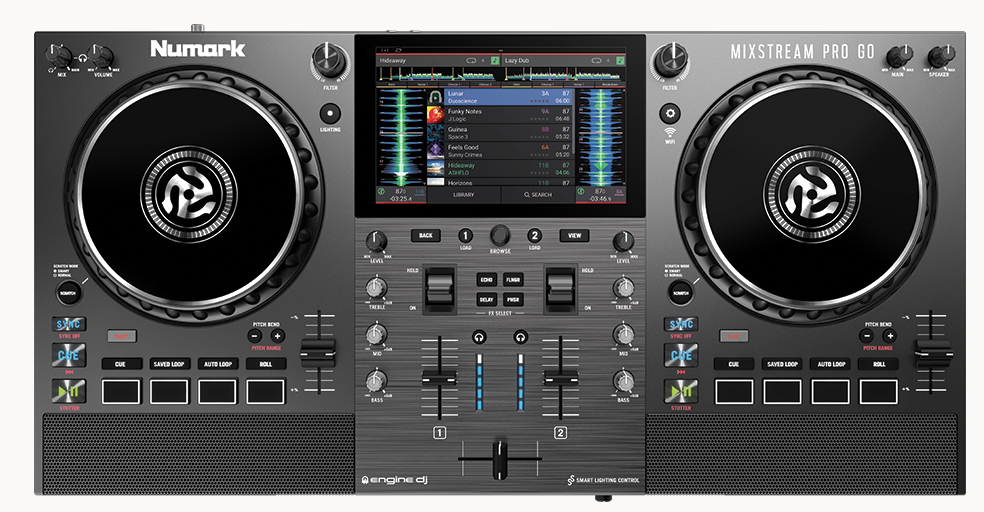
Task: Open the LIBRARY tab on touchscreen
Action: coord(463,195)
